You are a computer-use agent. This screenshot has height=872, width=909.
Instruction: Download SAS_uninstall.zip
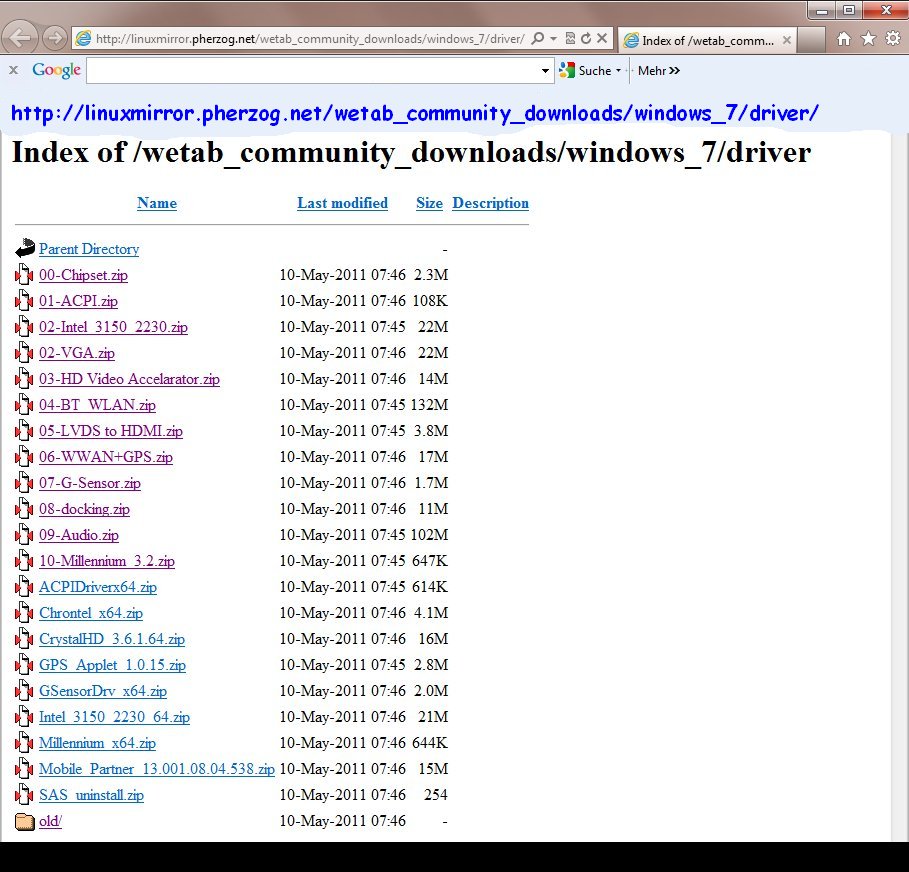click(92, 795)
